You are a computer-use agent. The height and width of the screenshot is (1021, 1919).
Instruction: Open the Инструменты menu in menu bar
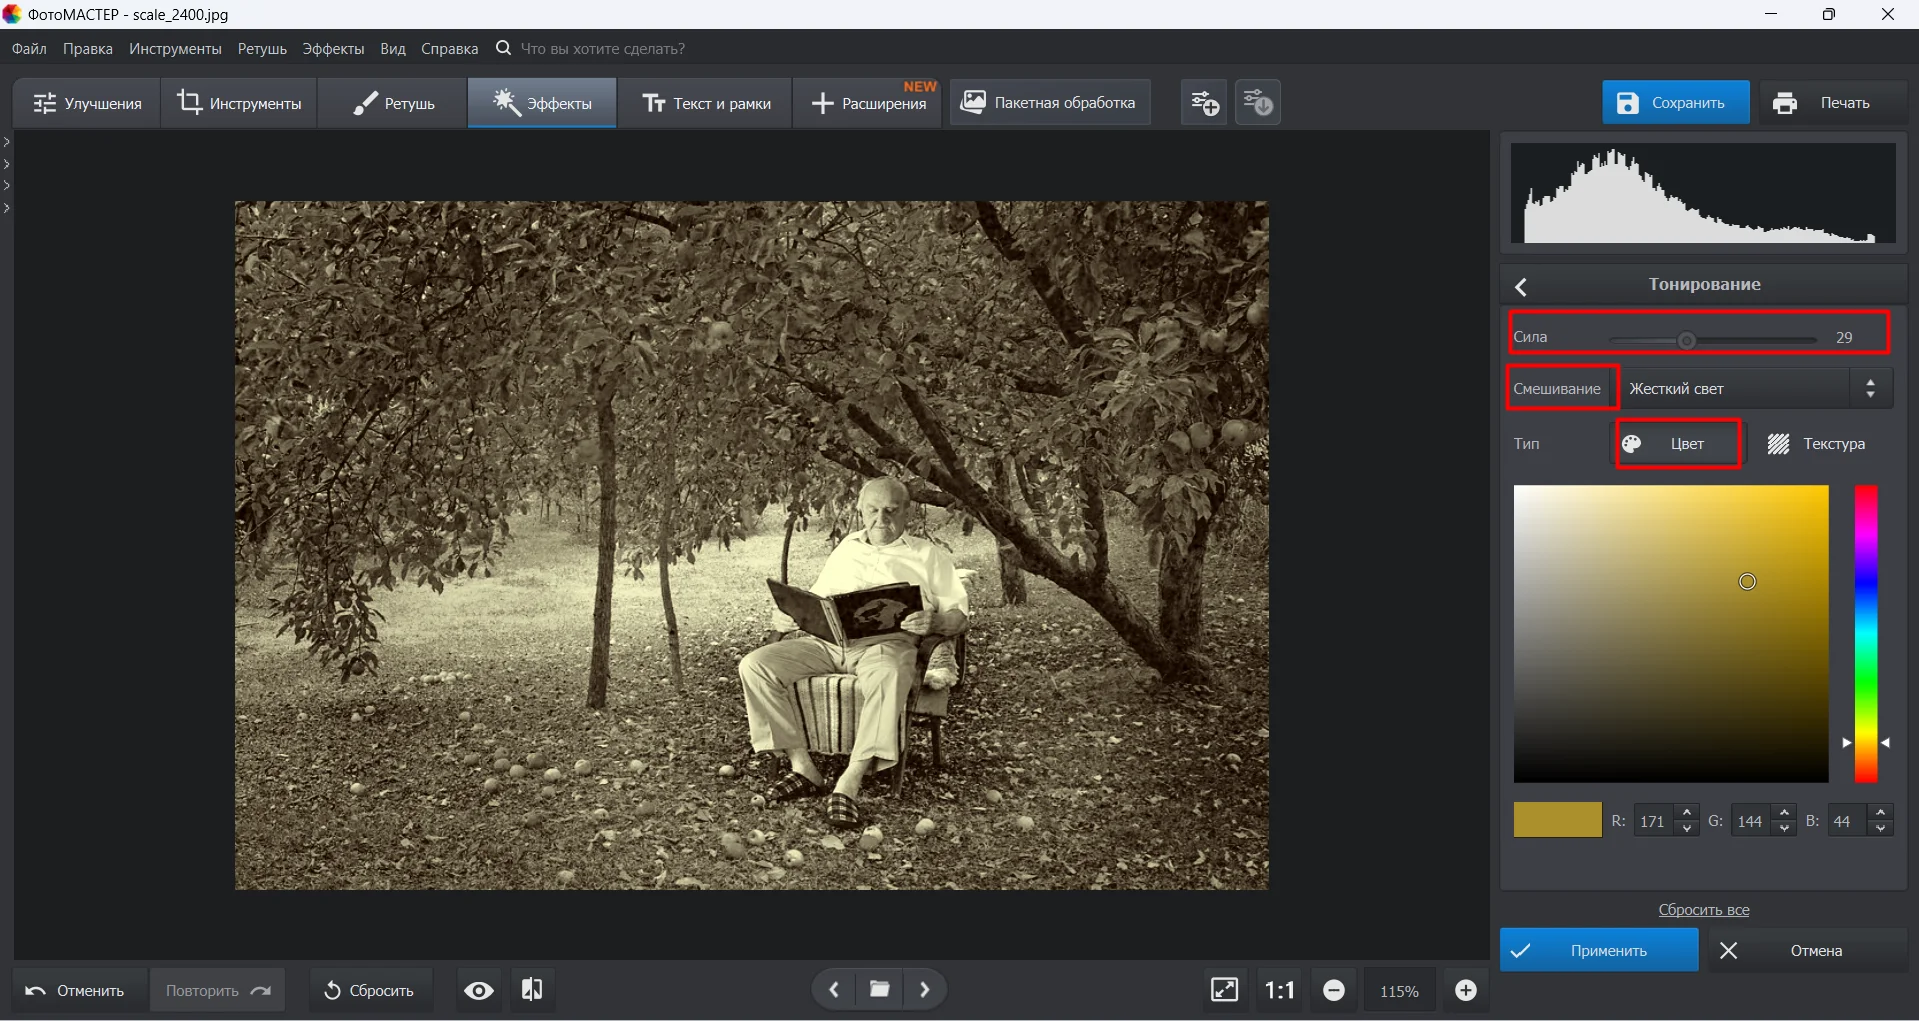(x=175, y=48)
